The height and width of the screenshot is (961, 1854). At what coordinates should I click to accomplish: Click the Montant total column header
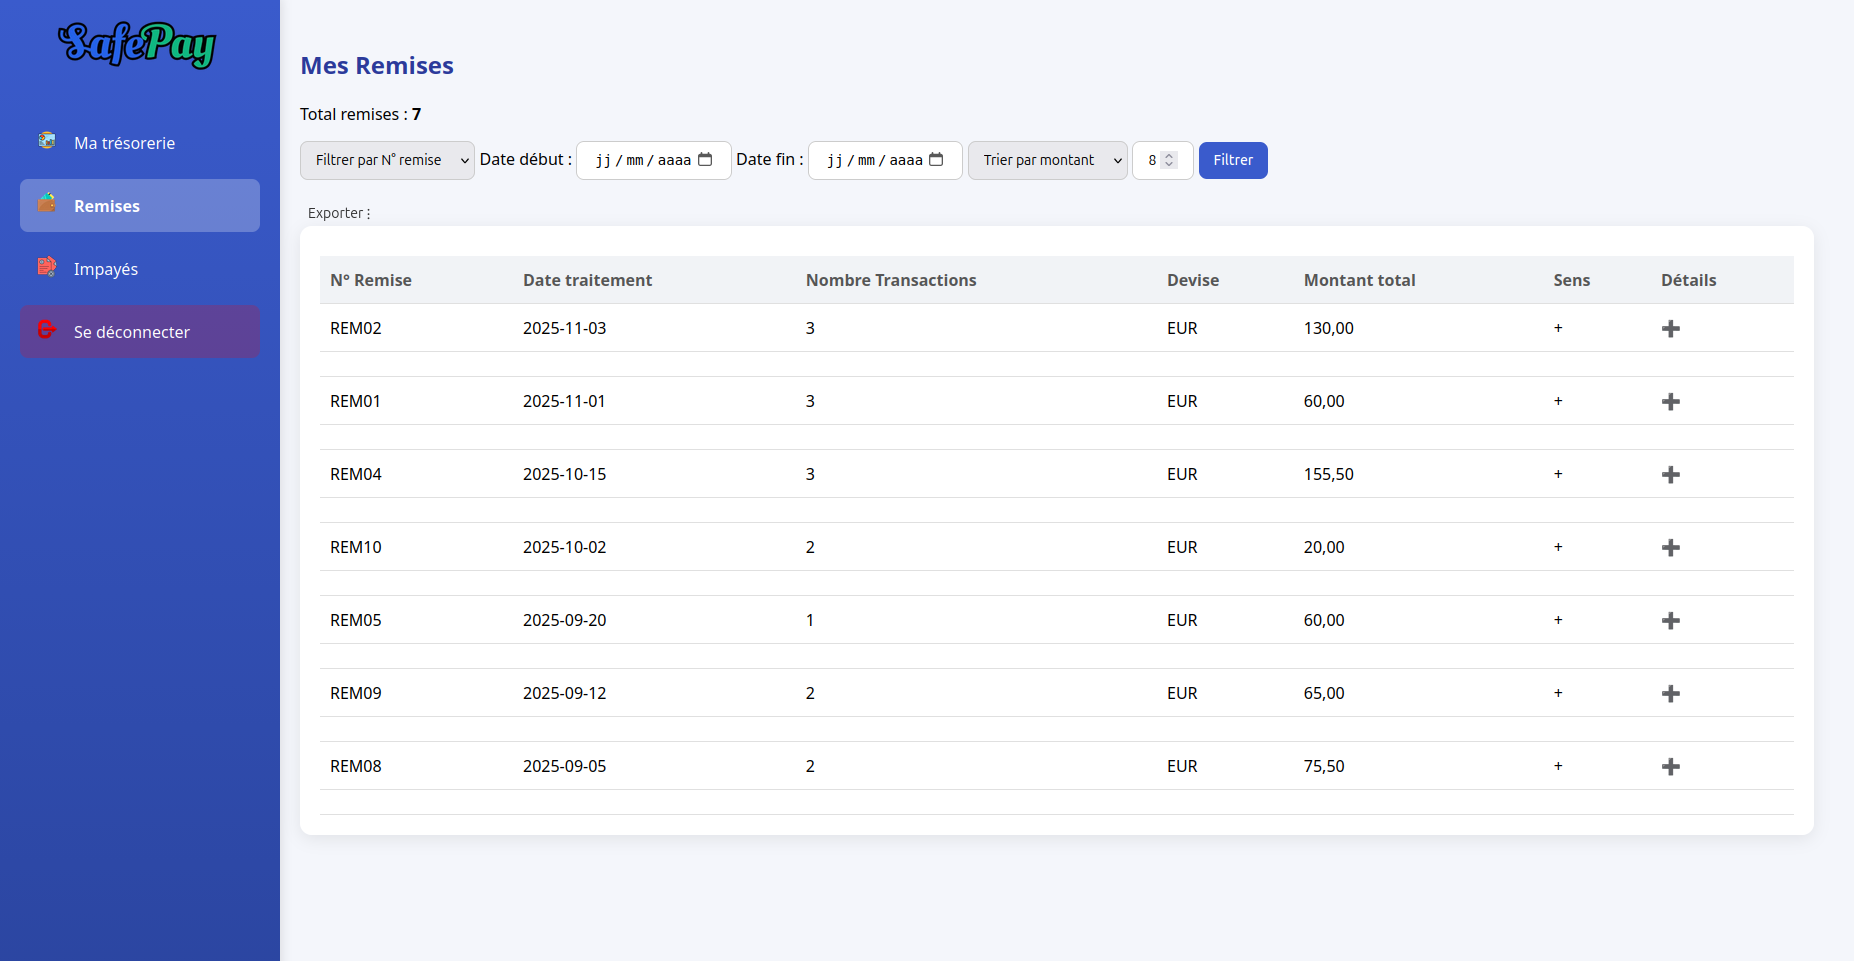1359,281
